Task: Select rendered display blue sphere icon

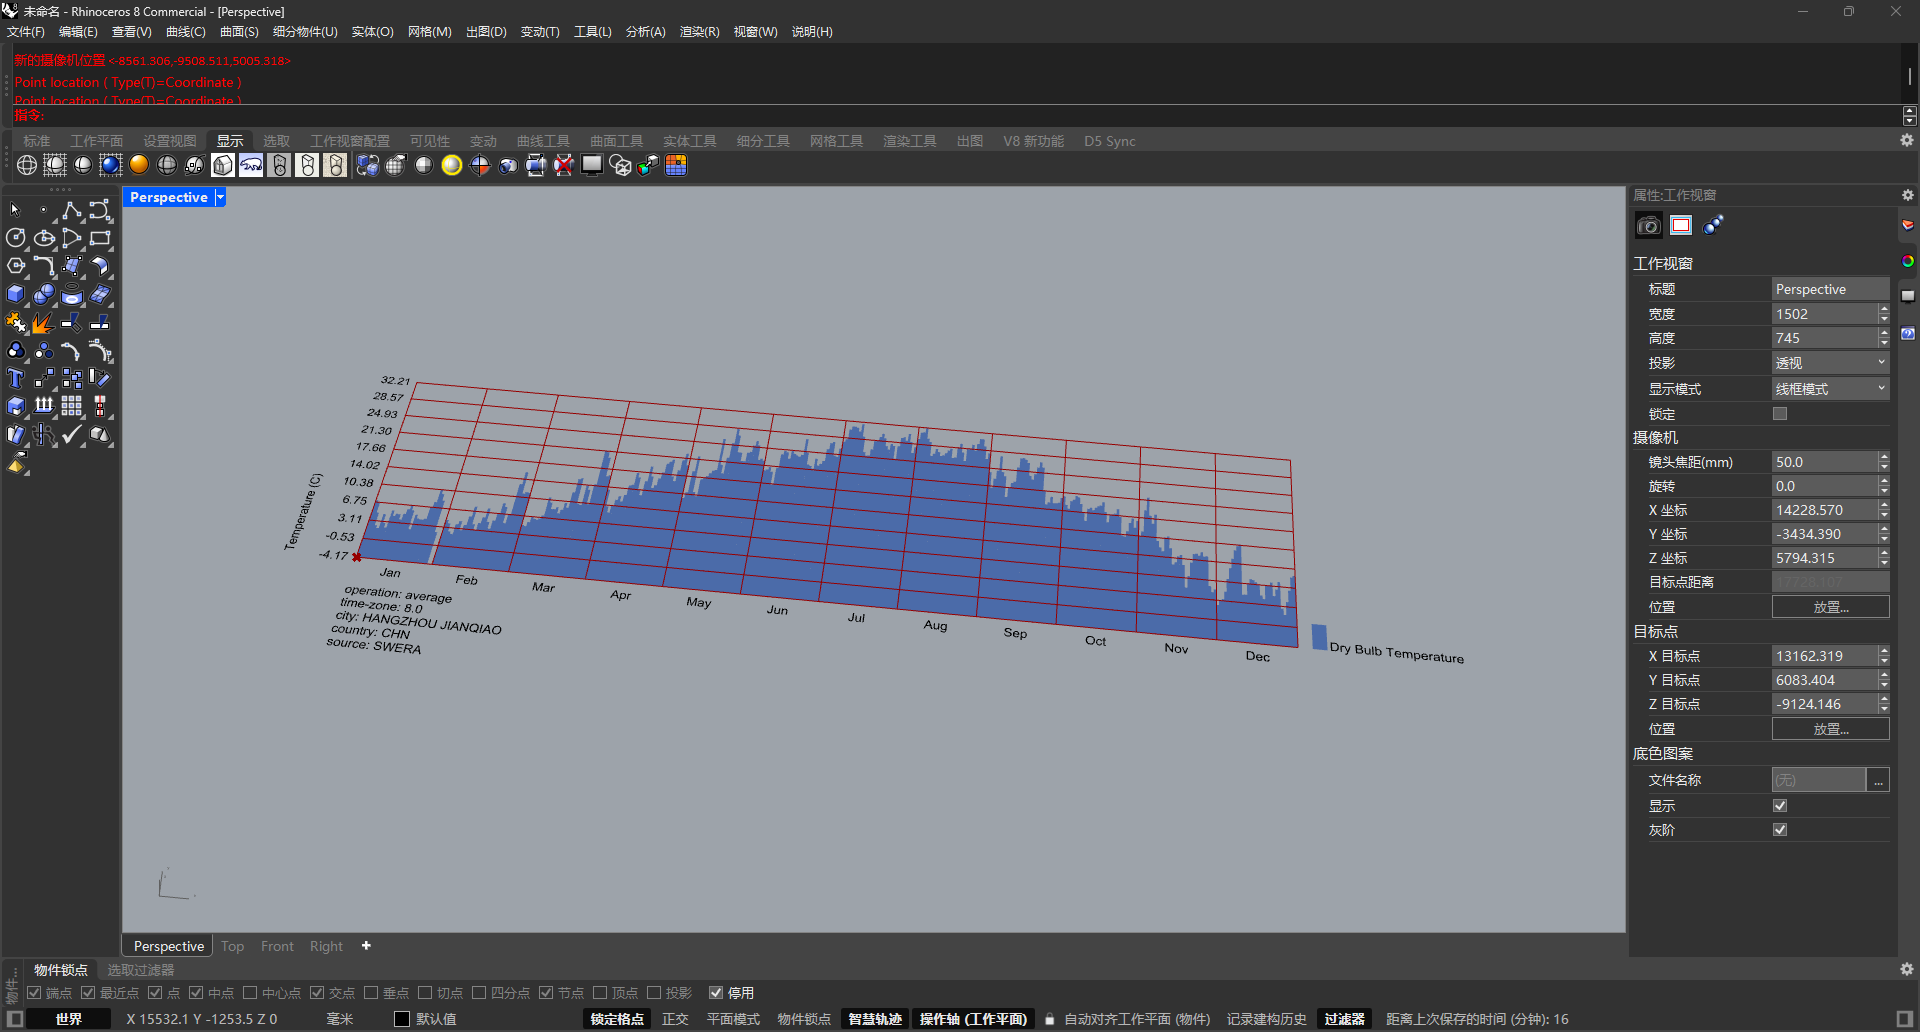Action: coord(111,165)
